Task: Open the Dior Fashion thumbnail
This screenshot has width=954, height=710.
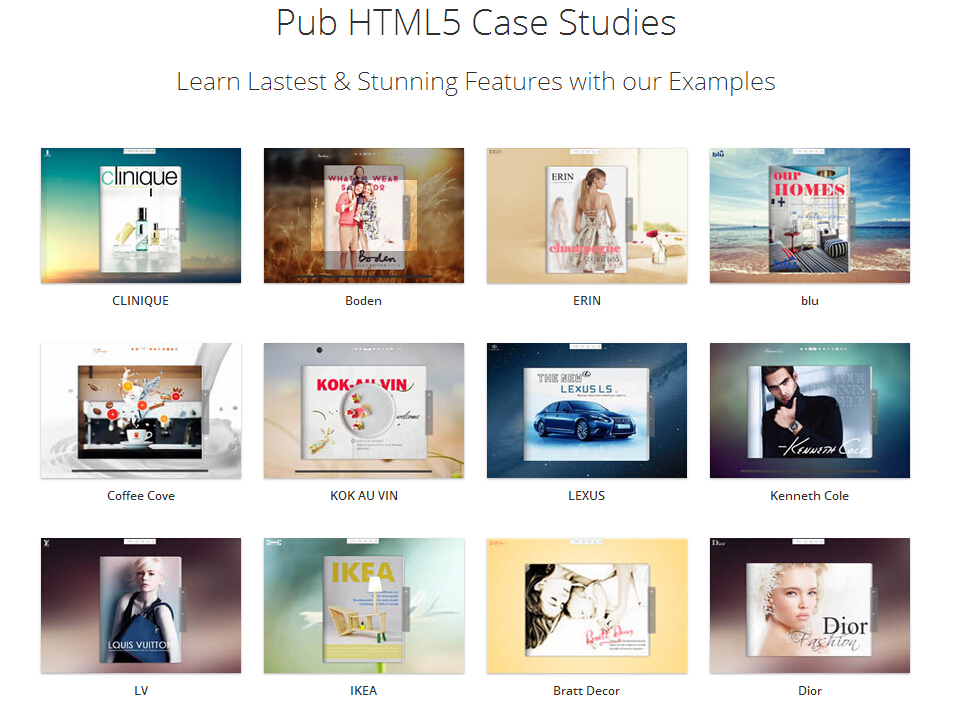Action: pyautogui.click(x=810, y=605)
